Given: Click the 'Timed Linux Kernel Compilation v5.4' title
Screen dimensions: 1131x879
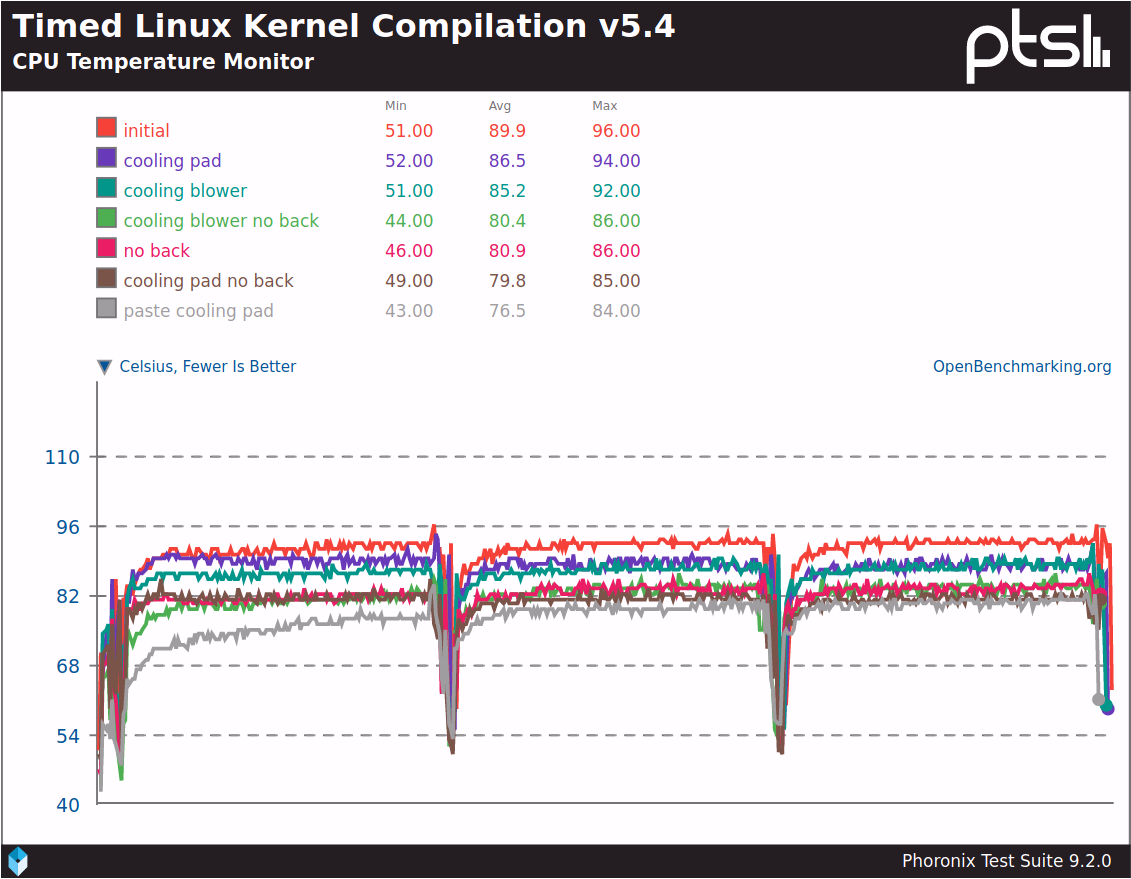Looking at the screenshot, I should [x=344, y=26].
